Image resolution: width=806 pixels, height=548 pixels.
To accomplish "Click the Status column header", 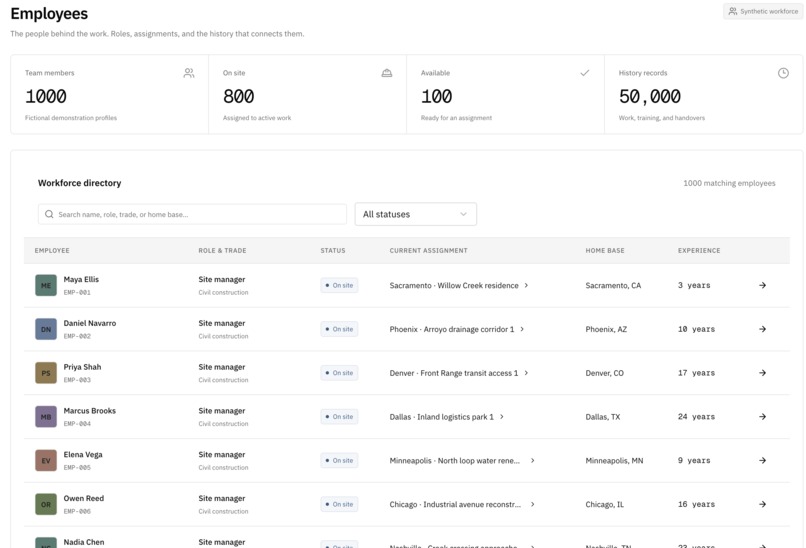I will click(x=333, y=250).
